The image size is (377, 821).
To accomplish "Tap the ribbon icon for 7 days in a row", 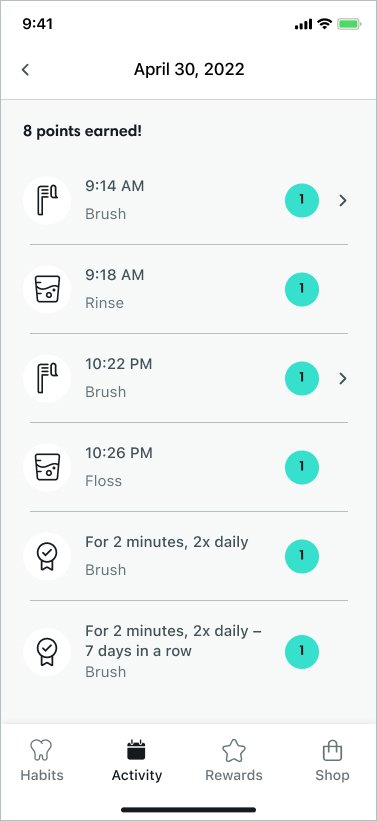I will point(47,651).
